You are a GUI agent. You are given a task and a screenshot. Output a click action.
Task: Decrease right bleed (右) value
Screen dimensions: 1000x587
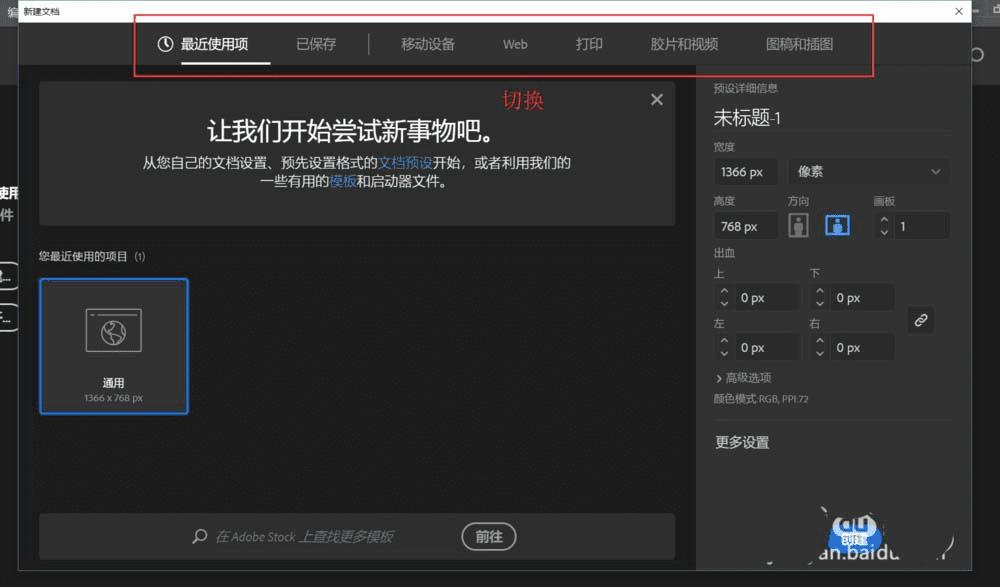click(x=820, y=353)
